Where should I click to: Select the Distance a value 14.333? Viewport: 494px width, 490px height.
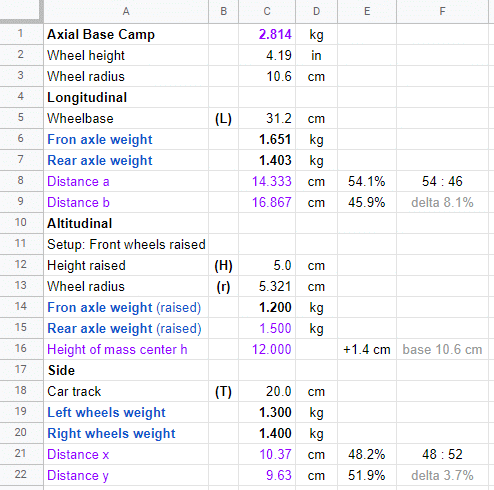[267, 181]
